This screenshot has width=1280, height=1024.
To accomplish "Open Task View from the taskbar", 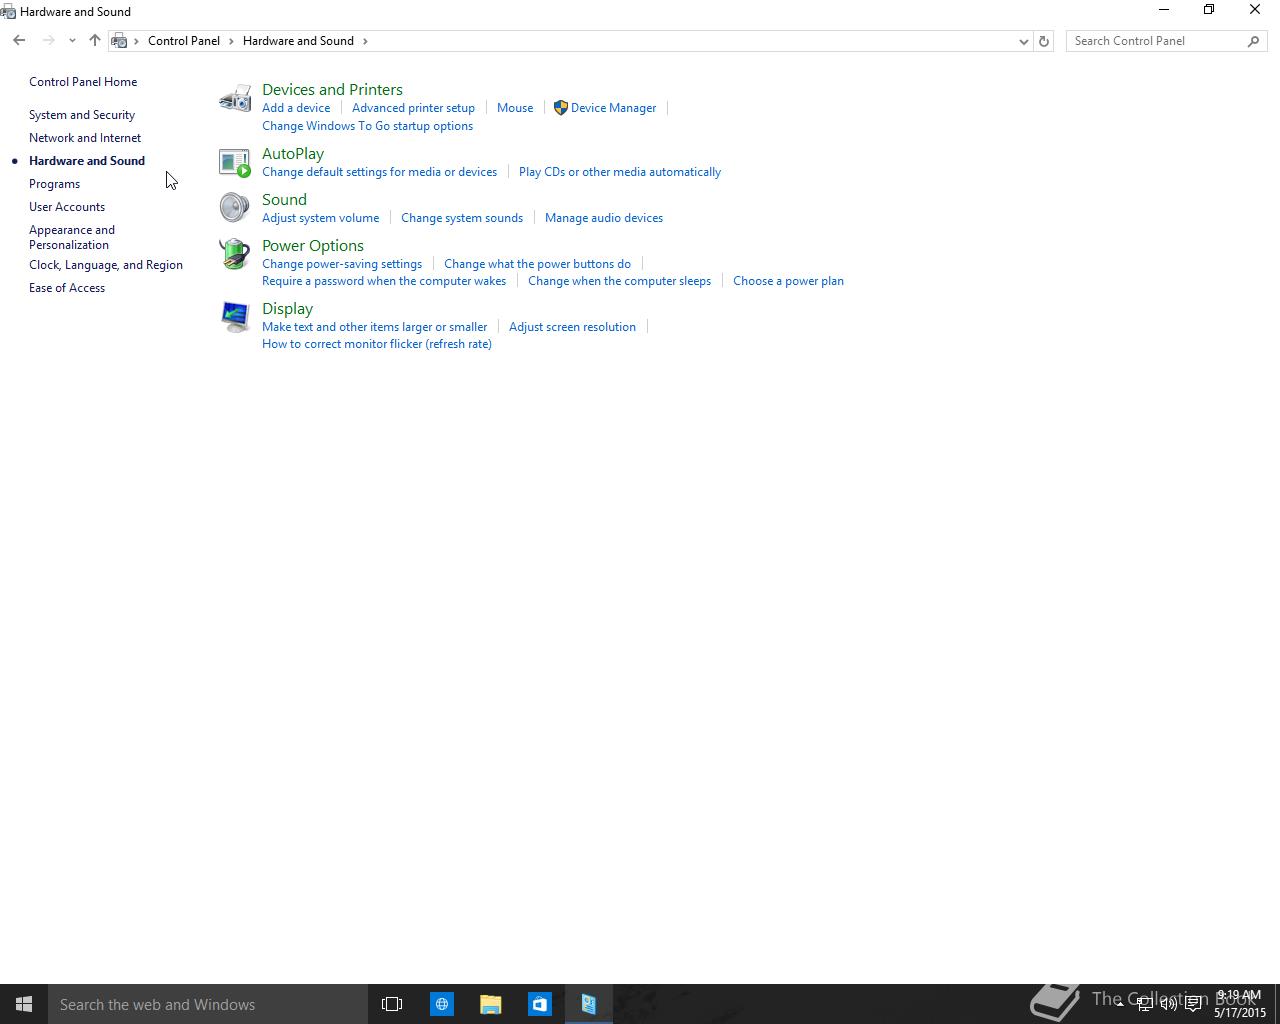I will pos(392,1004).
